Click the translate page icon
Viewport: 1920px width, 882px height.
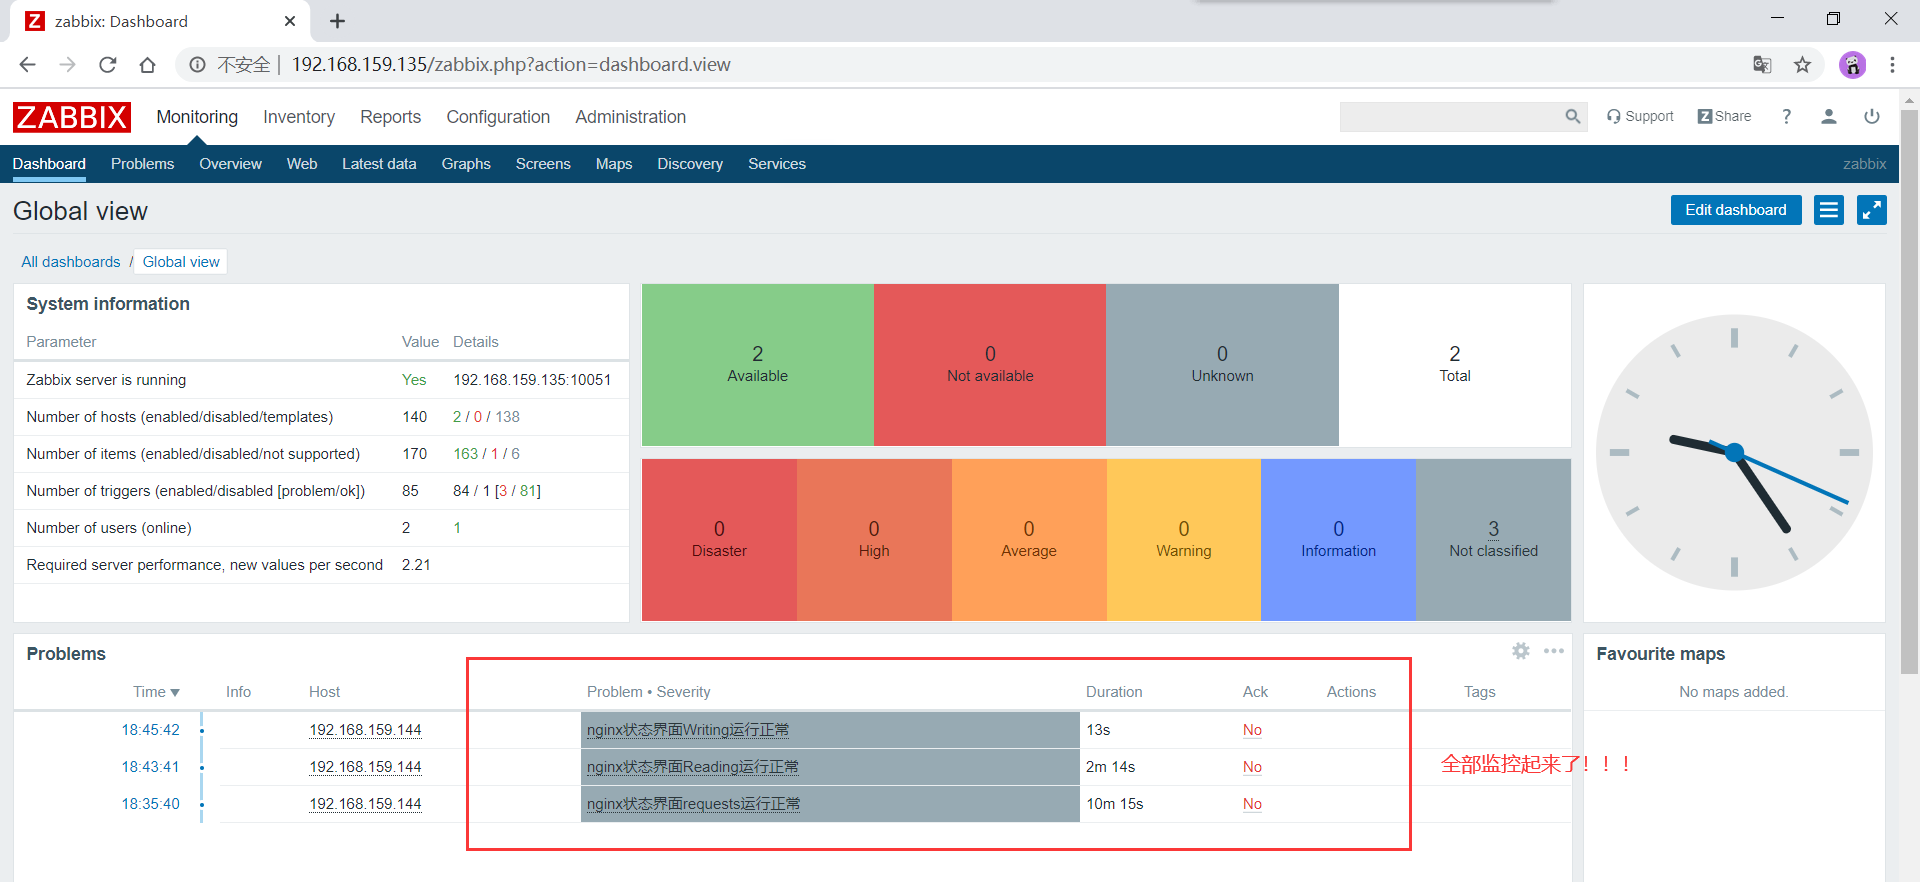pos(1762,65)
